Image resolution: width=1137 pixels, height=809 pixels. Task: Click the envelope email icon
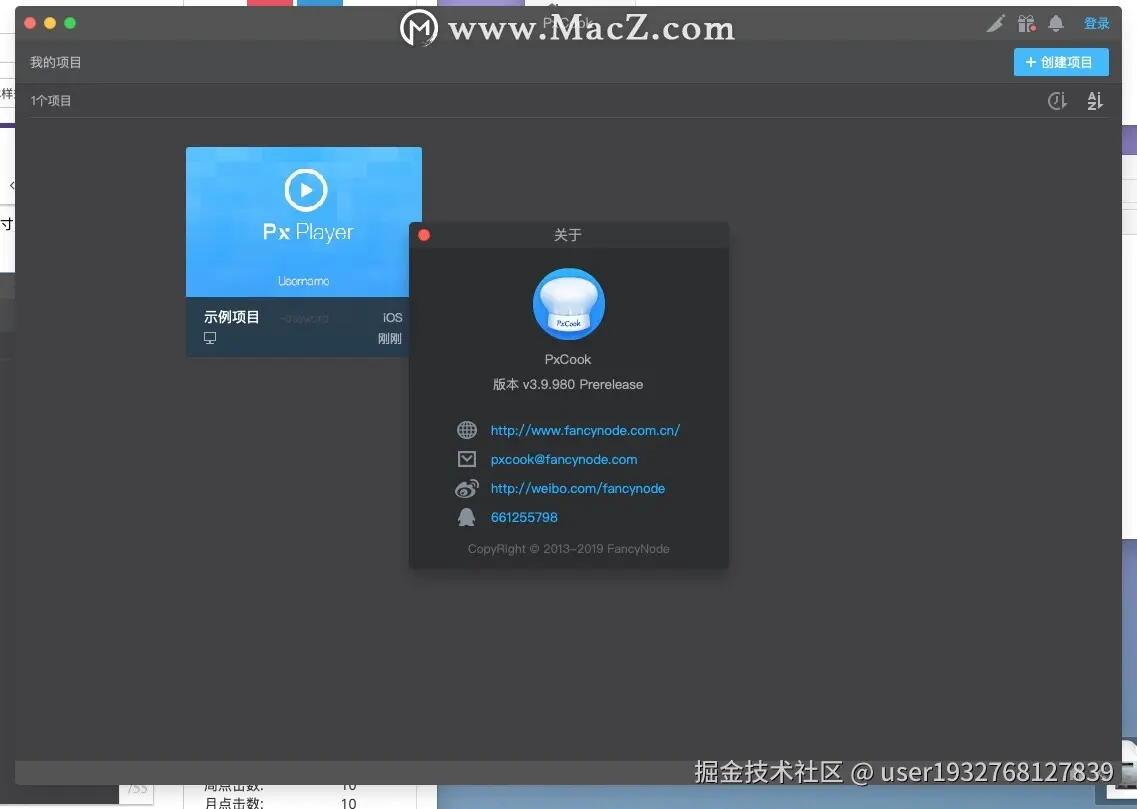point(467,459)
